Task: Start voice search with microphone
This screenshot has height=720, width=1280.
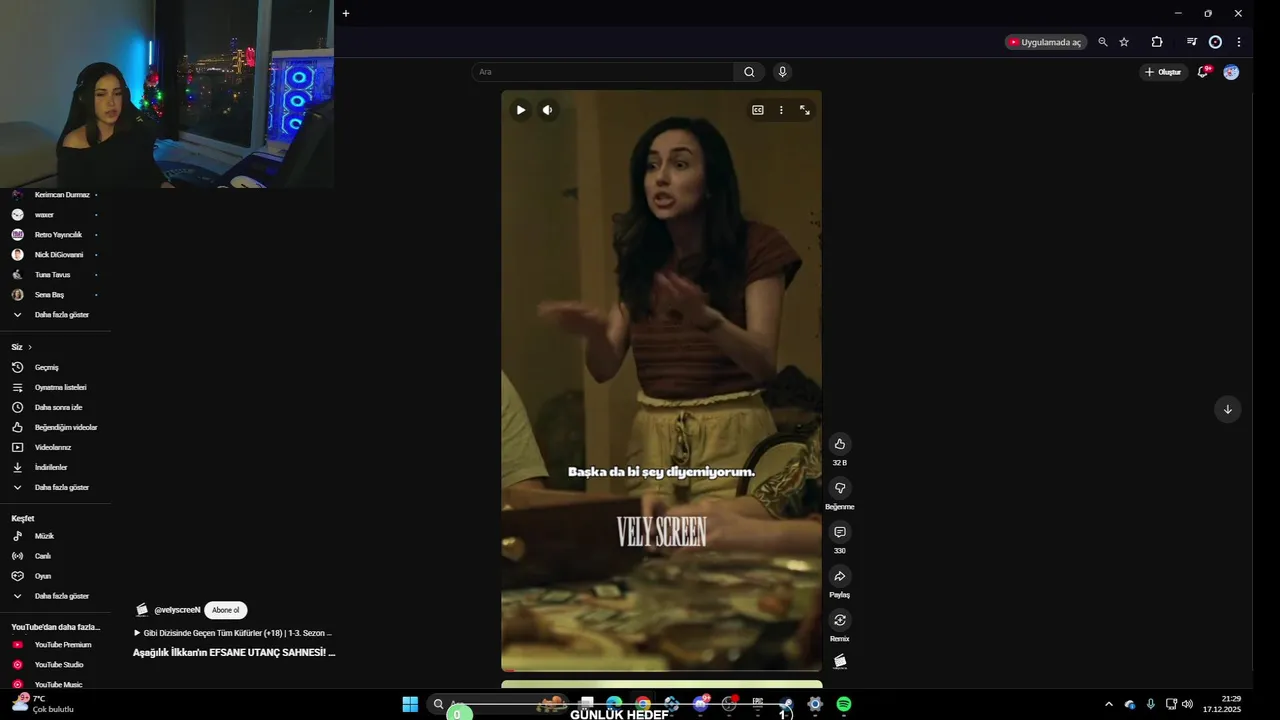Action: (x=783, y=72)
